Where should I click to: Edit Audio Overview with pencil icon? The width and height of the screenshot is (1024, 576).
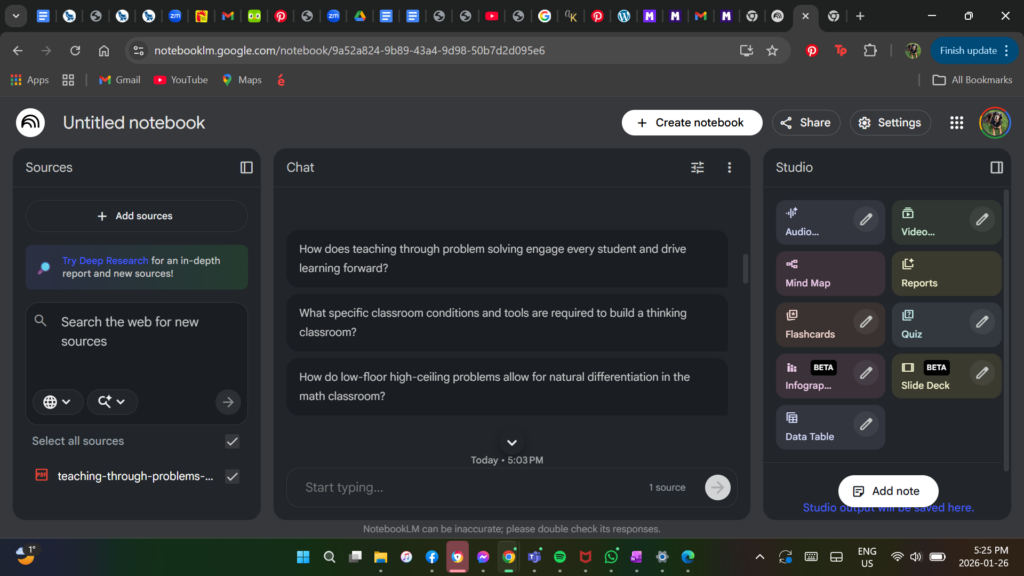tap(865, 219)
